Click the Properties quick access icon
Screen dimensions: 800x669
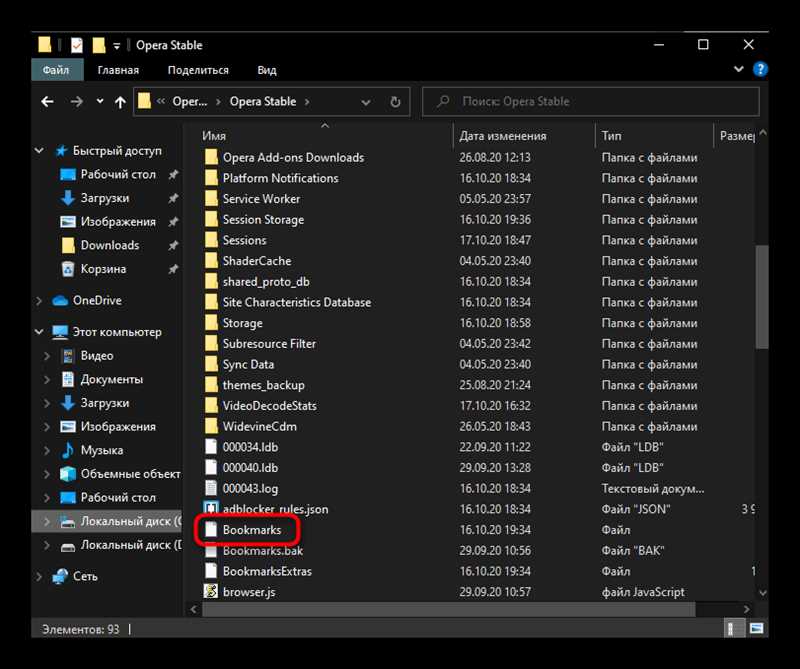[x=77, y=45]
